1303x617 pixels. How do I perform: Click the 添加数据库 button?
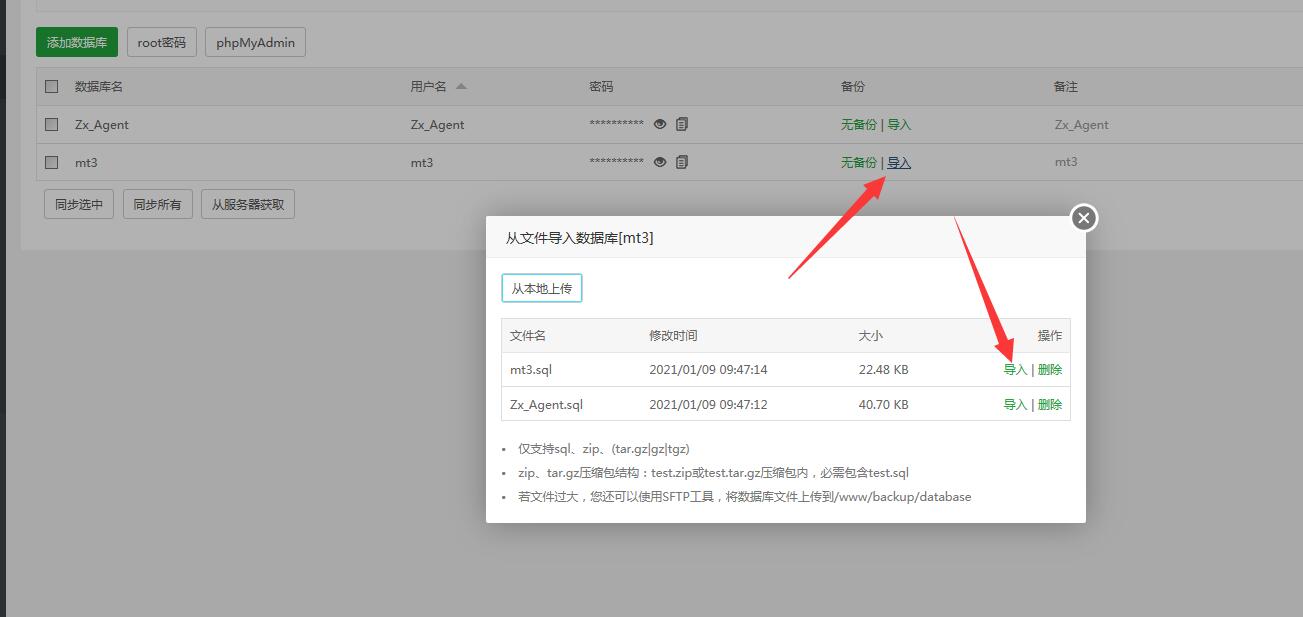pyautogui.click(x=77, y=43)
